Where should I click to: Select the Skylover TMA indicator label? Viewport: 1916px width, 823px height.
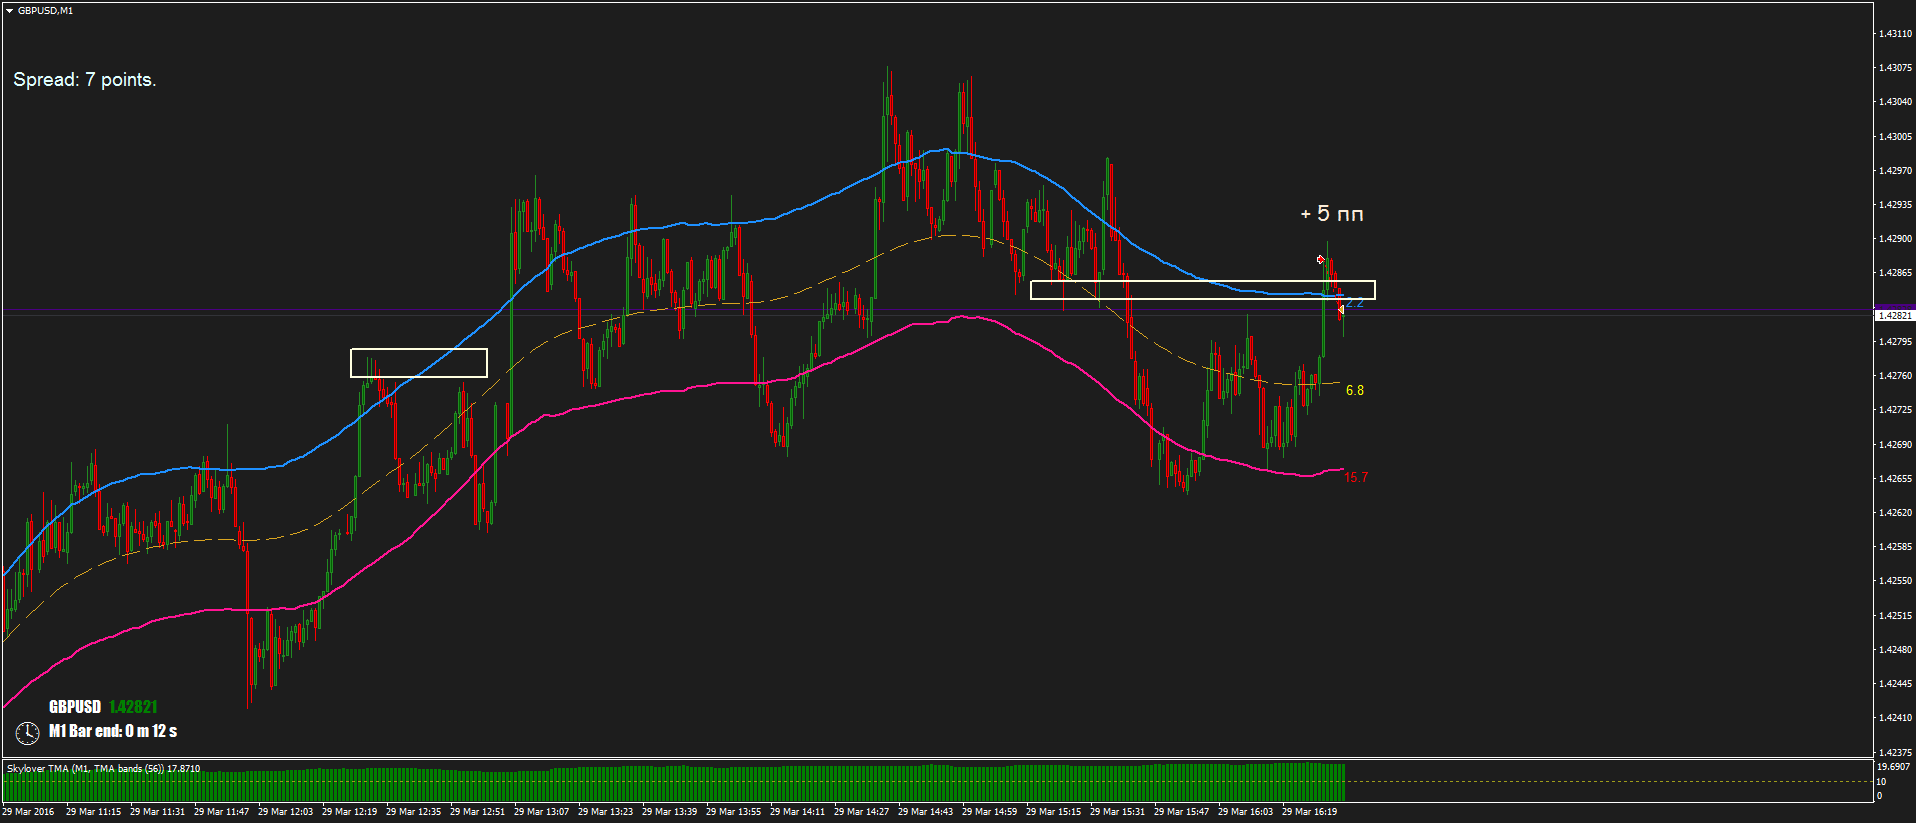[103, 769]
